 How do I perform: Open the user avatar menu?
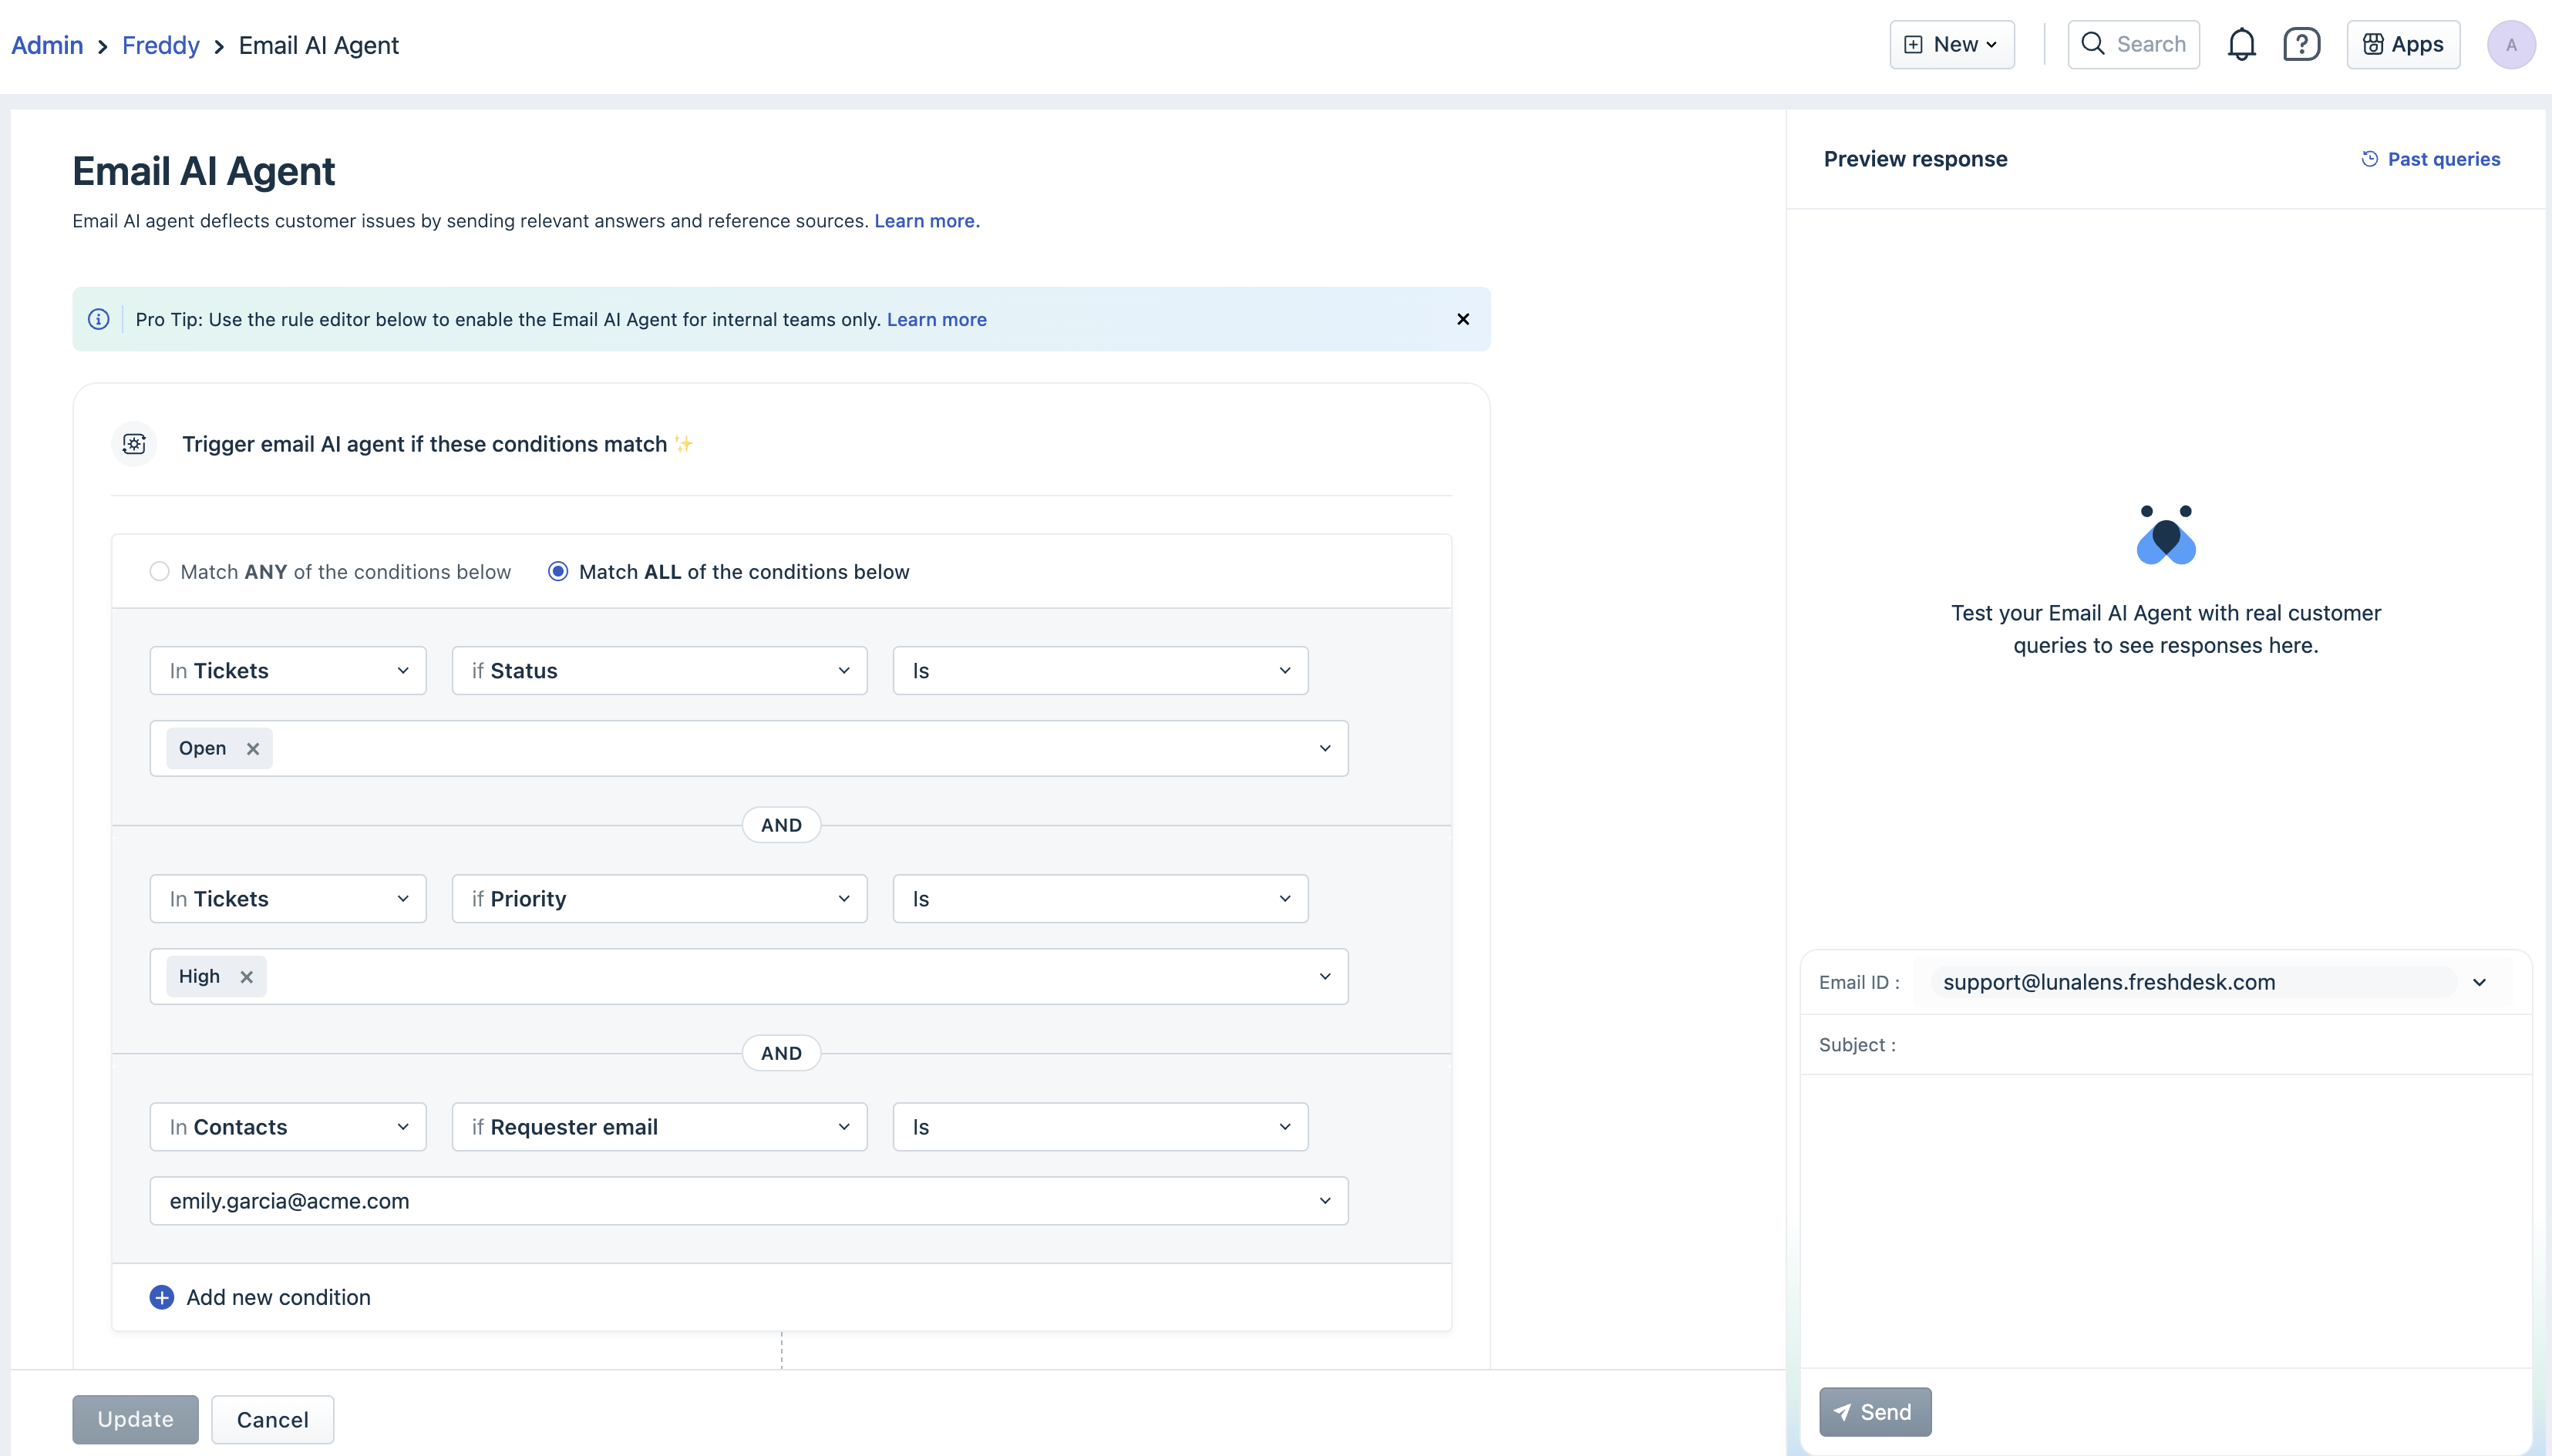click(x=2510, y=45)
